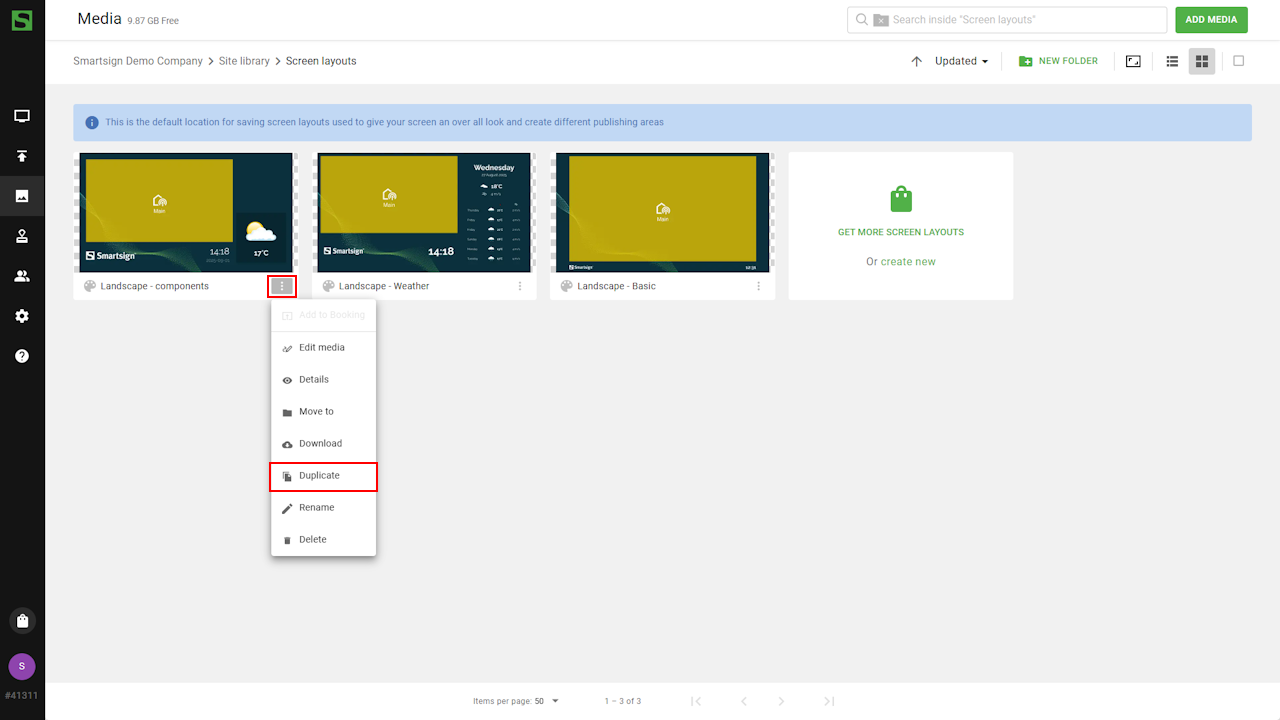This screenshot has width=1280, height=720.
Task: Open options menu for Landscape - Weather
Action: [x=520, y=286]
